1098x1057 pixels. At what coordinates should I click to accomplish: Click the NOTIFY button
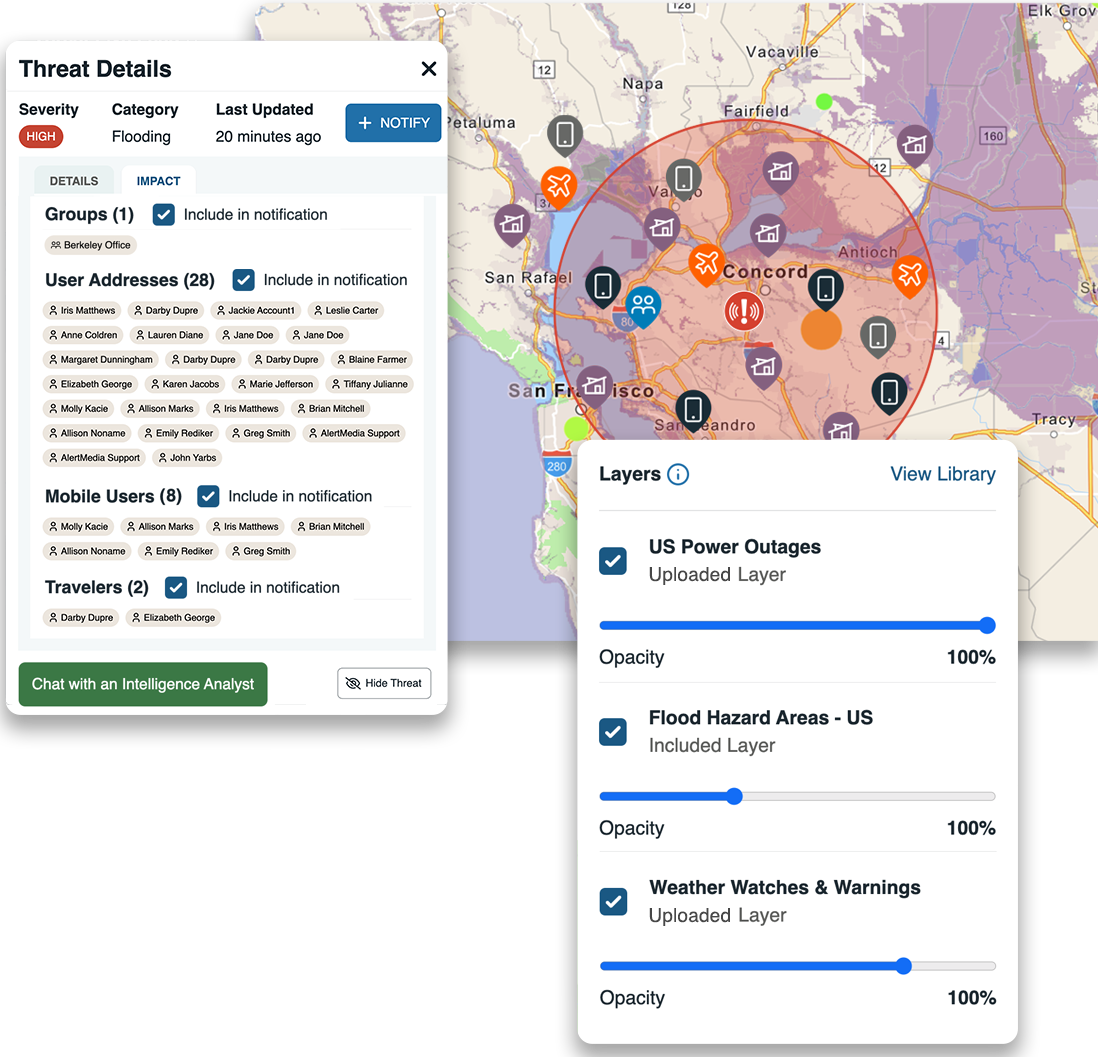(393, 122)
